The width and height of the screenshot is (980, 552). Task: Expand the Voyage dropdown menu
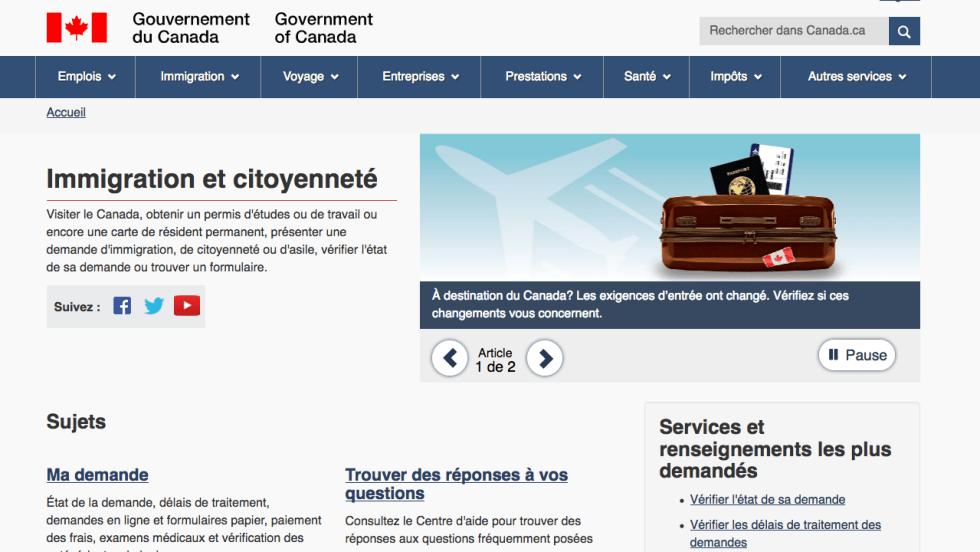pos(310,77)
